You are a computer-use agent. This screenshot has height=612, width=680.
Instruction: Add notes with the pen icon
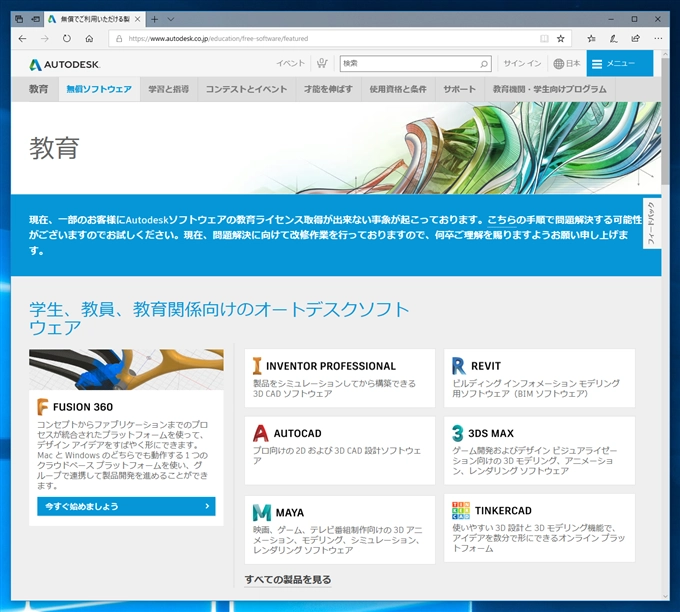[x=613, y=39]
